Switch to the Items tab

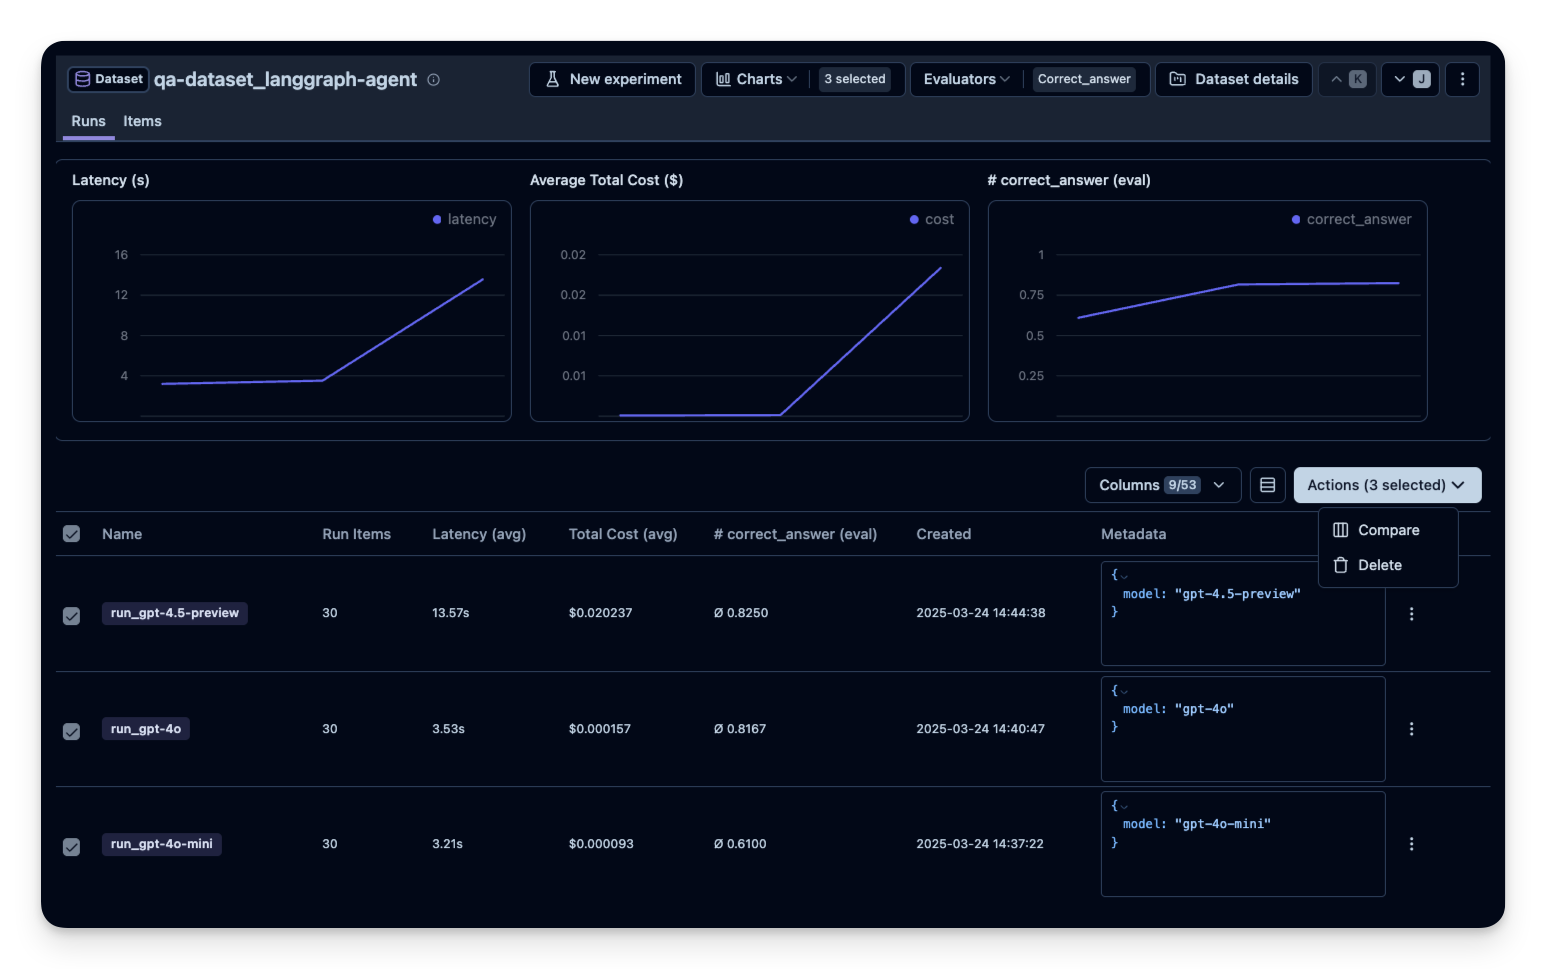[x=142, y=121]
